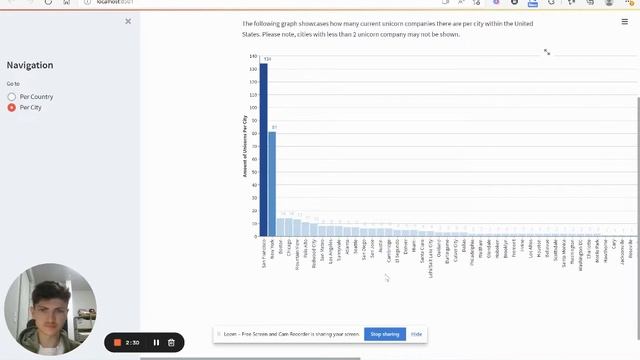640x360 pixels.
Task: Select the Per Country radio option
Action: (x=30, y=97)
